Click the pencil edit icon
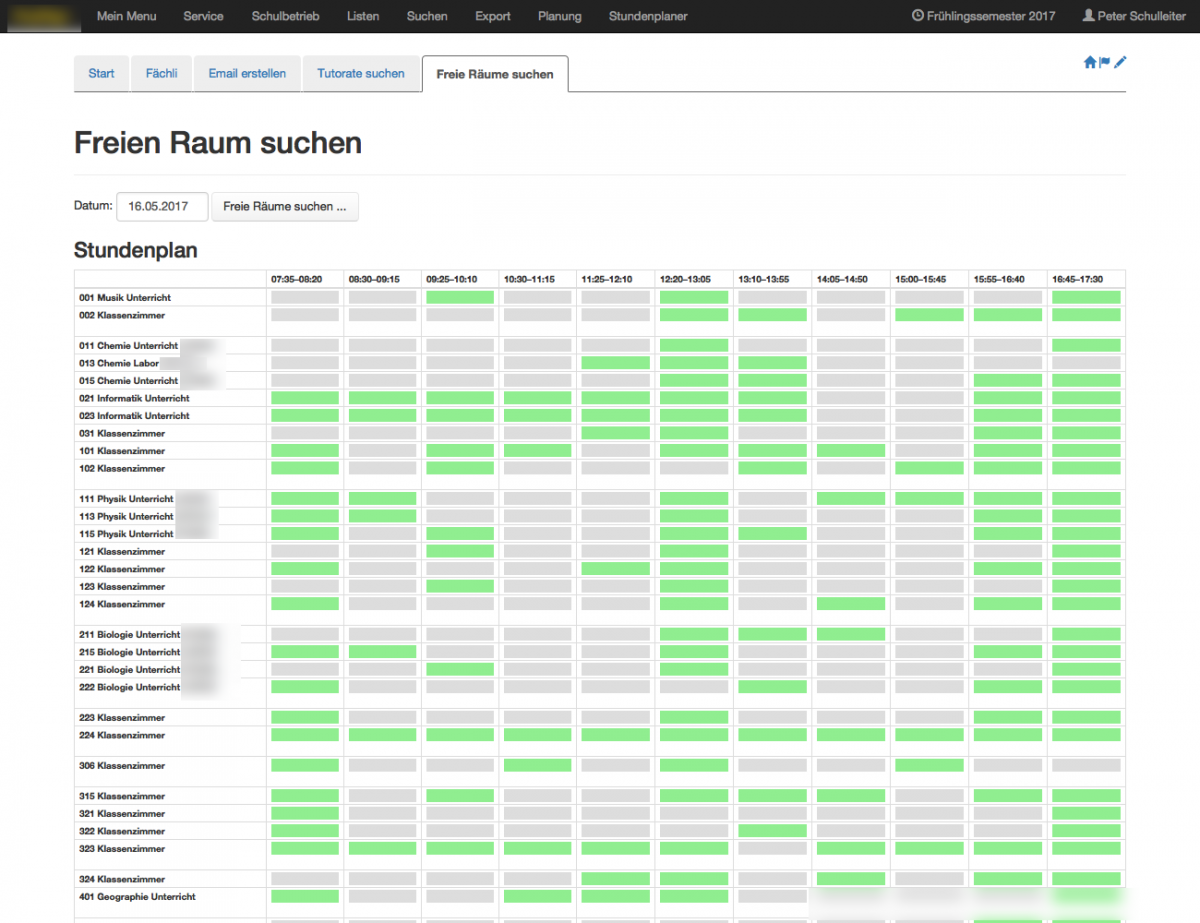 pyautogui.click(x=1120, y=62)
